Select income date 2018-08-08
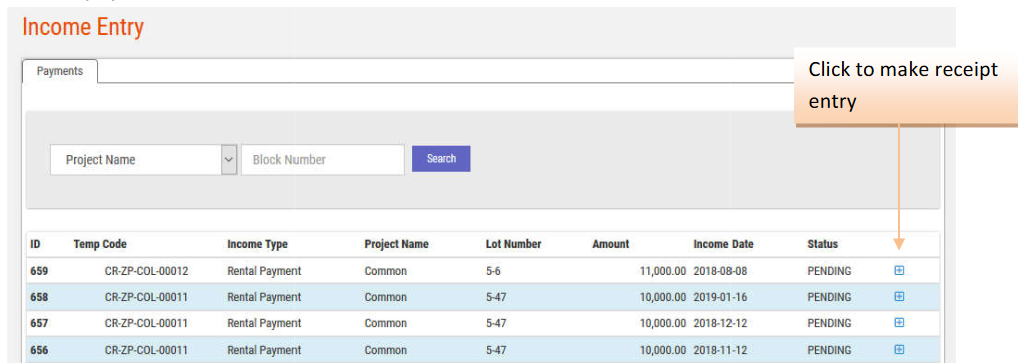The height and width of the screenshot is (363, 1018). click(721, 271)
